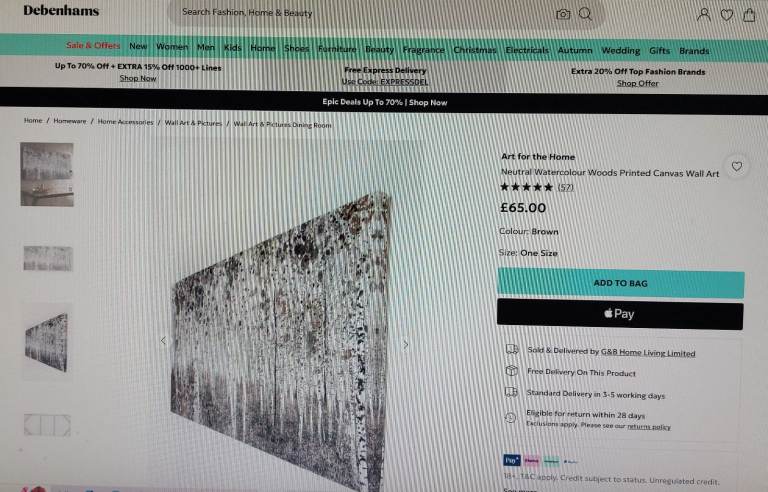This screenshot has width=768, height=492.
Task: Open the Sale & Offers menu
Action: pyautogui.click(x=93, y=46)
